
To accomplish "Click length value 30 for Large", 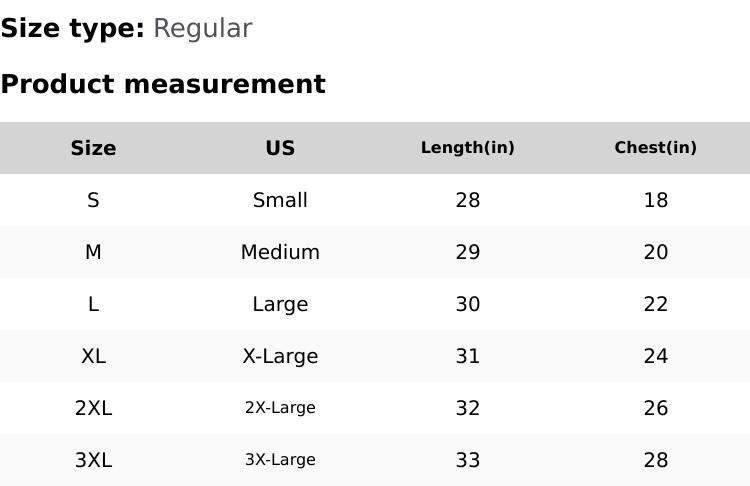I will (x=467, y=304).
